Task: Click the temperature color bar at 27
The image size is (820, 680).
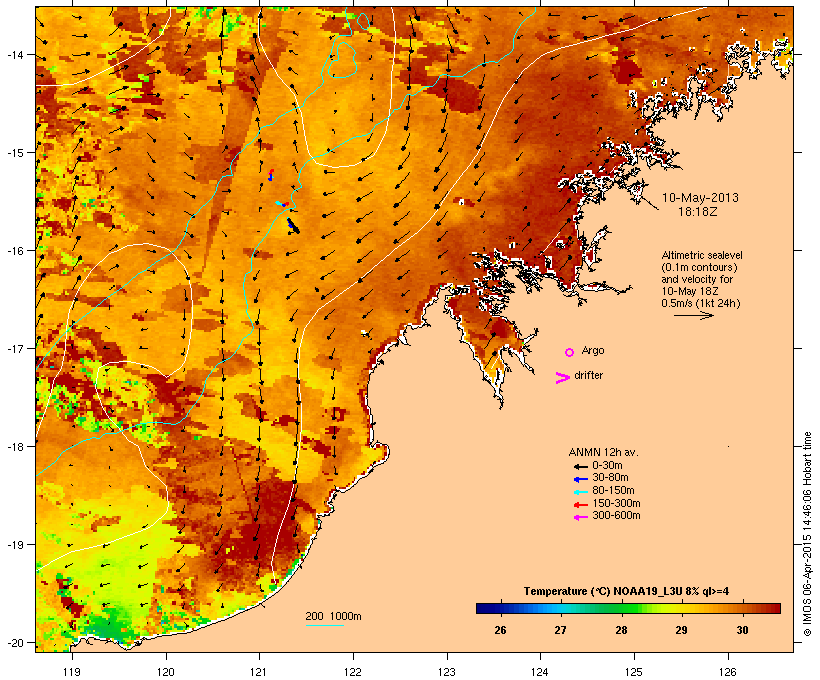Action: 561,608
